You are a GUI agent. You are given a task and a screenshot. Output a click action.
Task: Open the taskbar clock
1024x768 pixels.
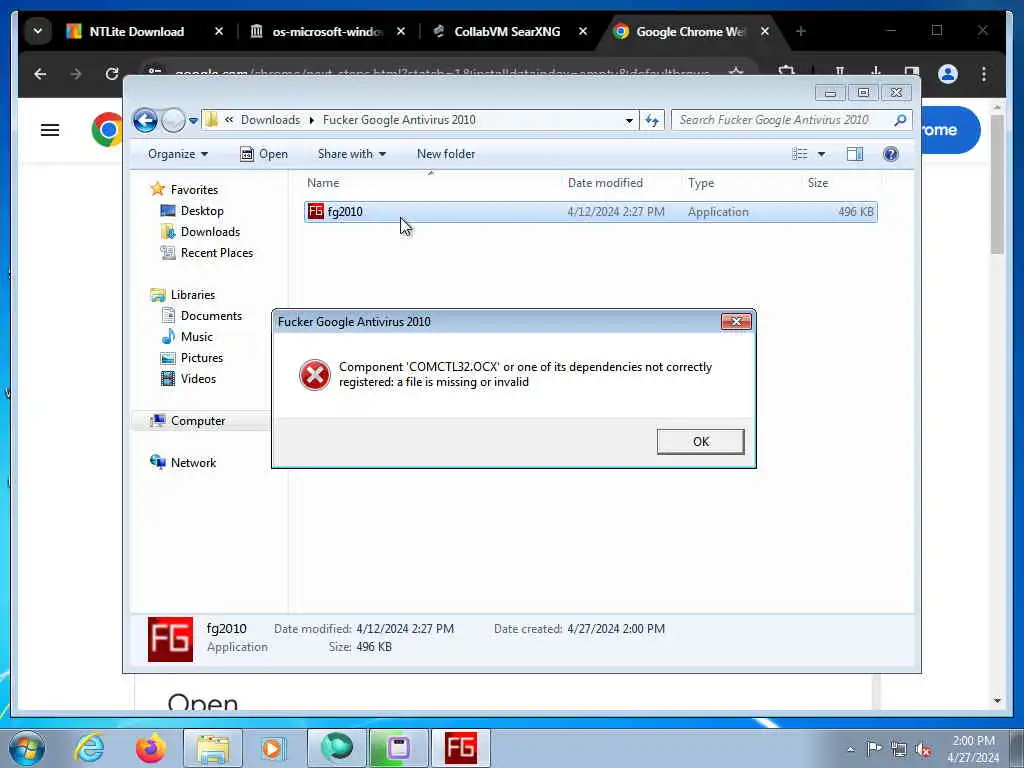point(974,749)
